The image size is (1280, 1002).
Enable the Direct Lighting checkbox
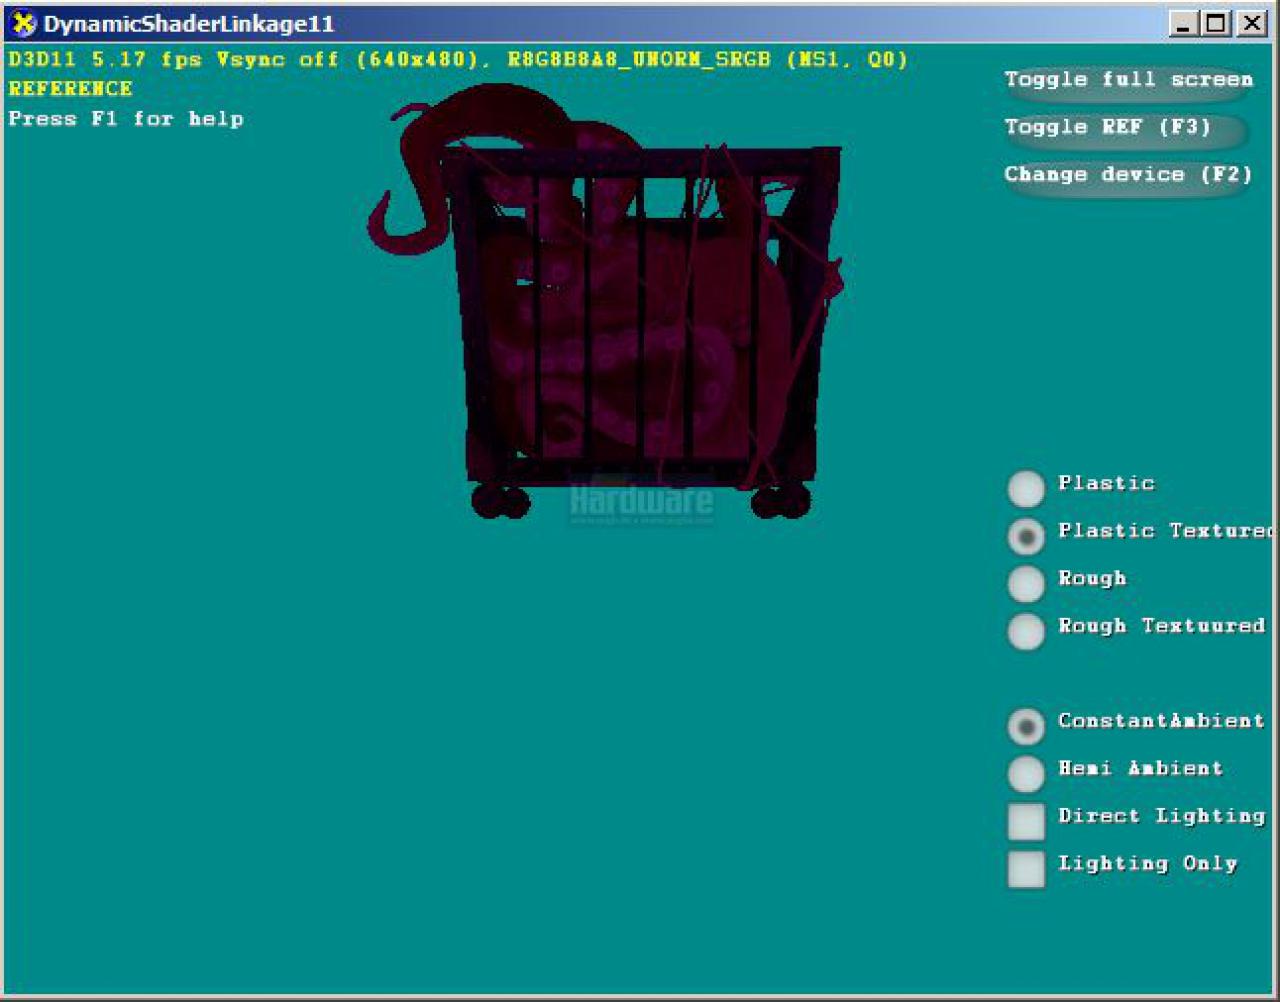1026,821
